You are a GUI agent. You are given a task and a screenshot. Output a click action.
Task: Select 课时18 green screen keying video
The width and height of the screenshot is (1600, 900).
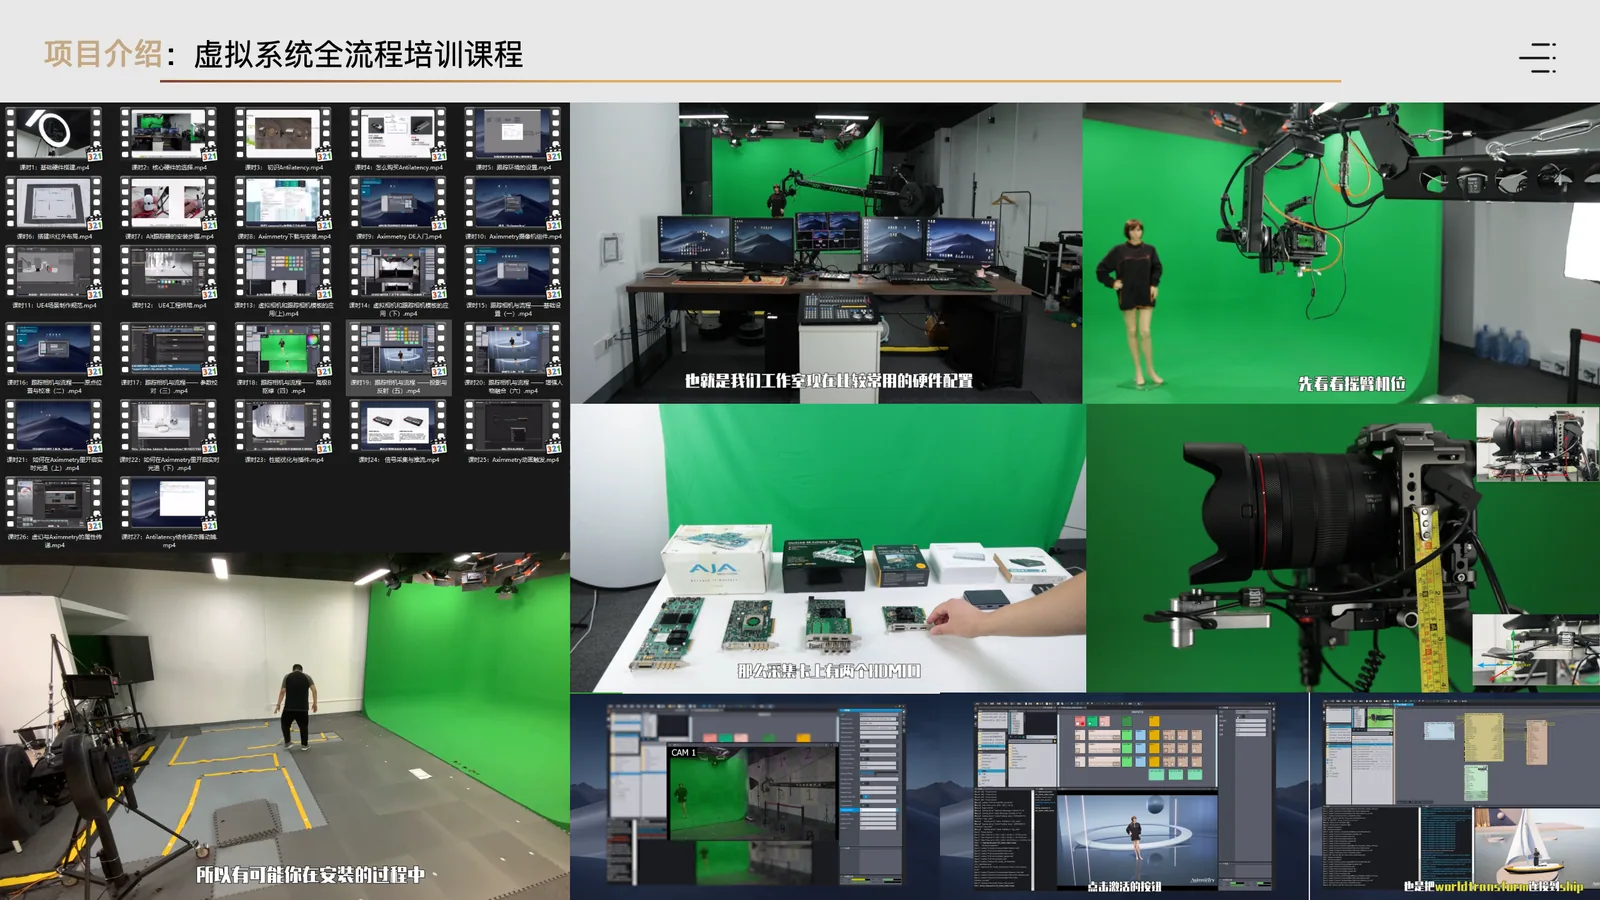284,350
